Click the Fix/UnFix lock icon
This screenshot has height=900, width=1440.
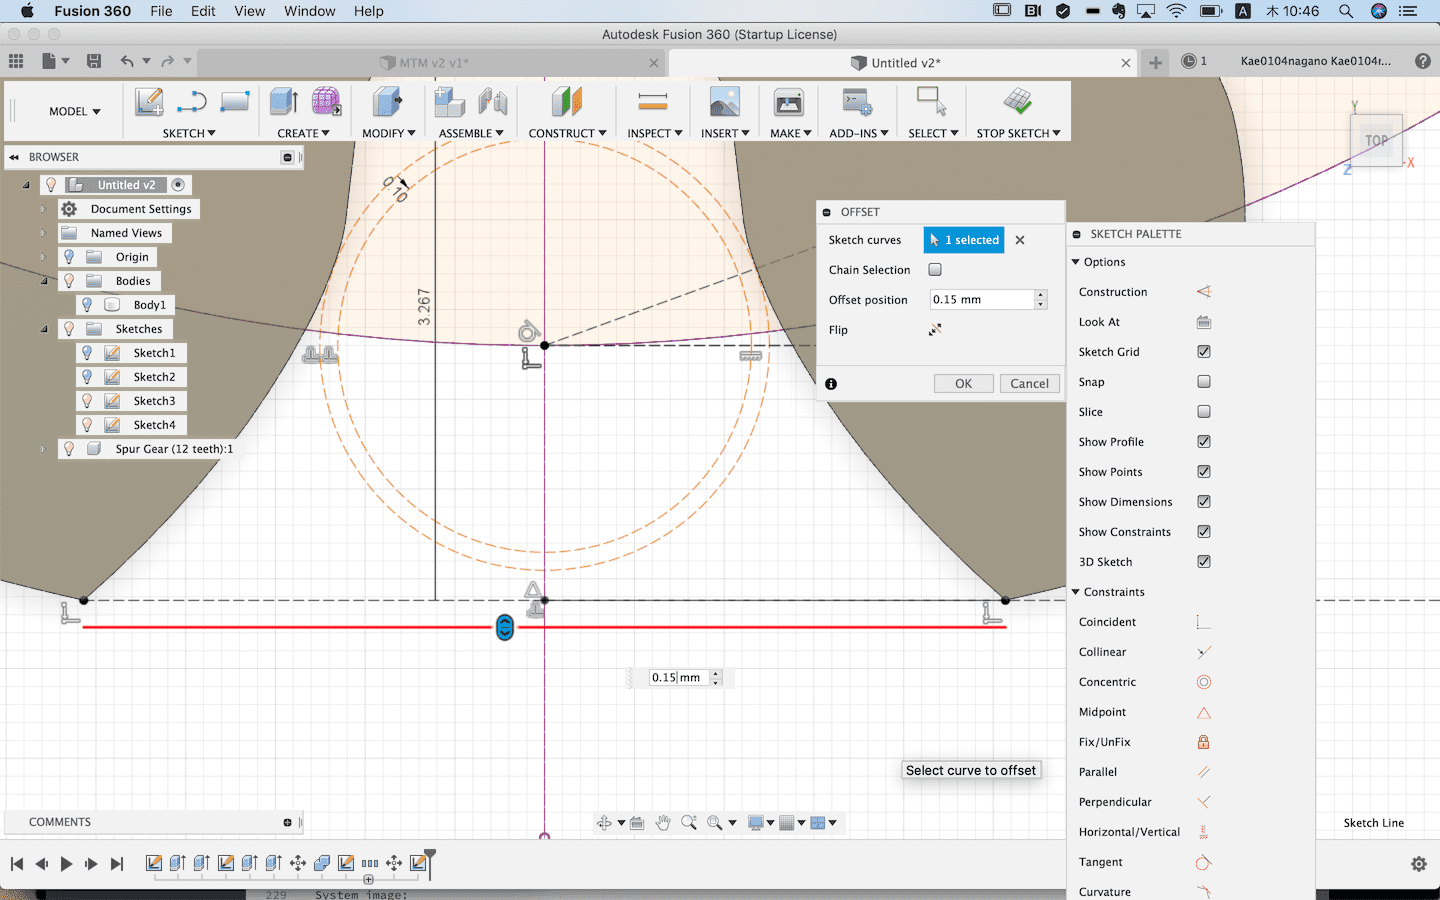[x=1204, y=742]
